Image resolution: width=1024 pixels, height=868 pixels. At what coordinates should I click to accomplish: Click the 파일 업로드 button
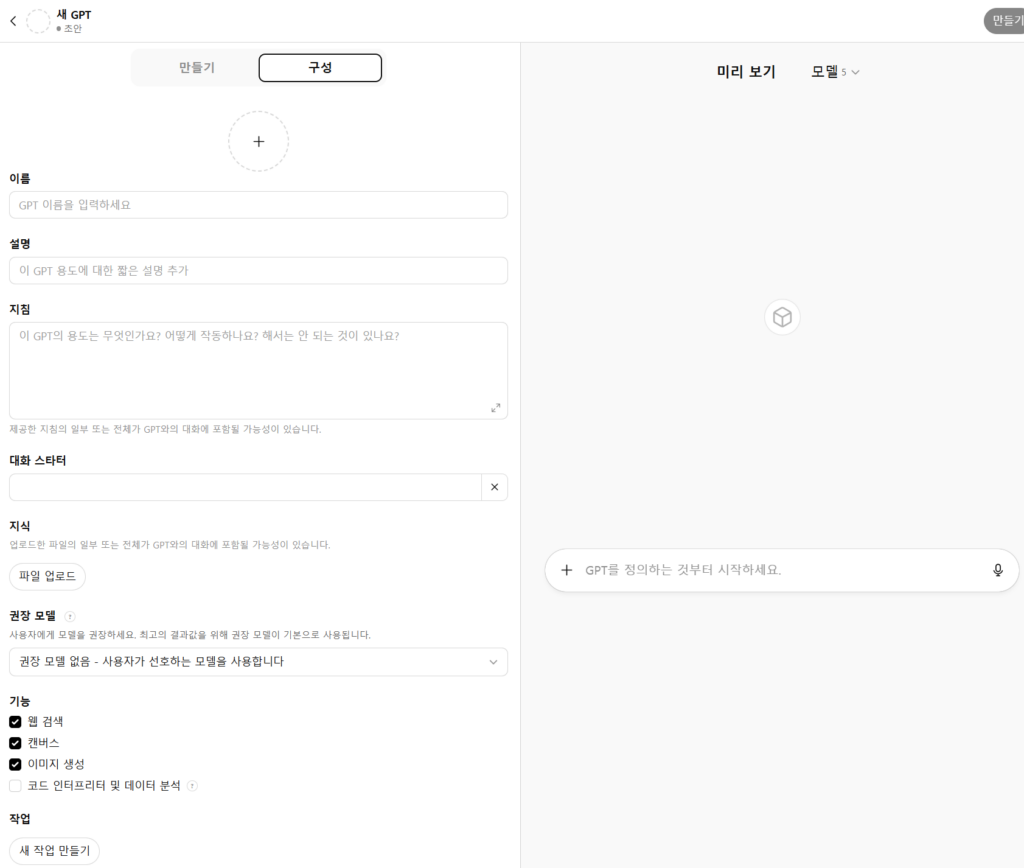[x=47, y=577]
